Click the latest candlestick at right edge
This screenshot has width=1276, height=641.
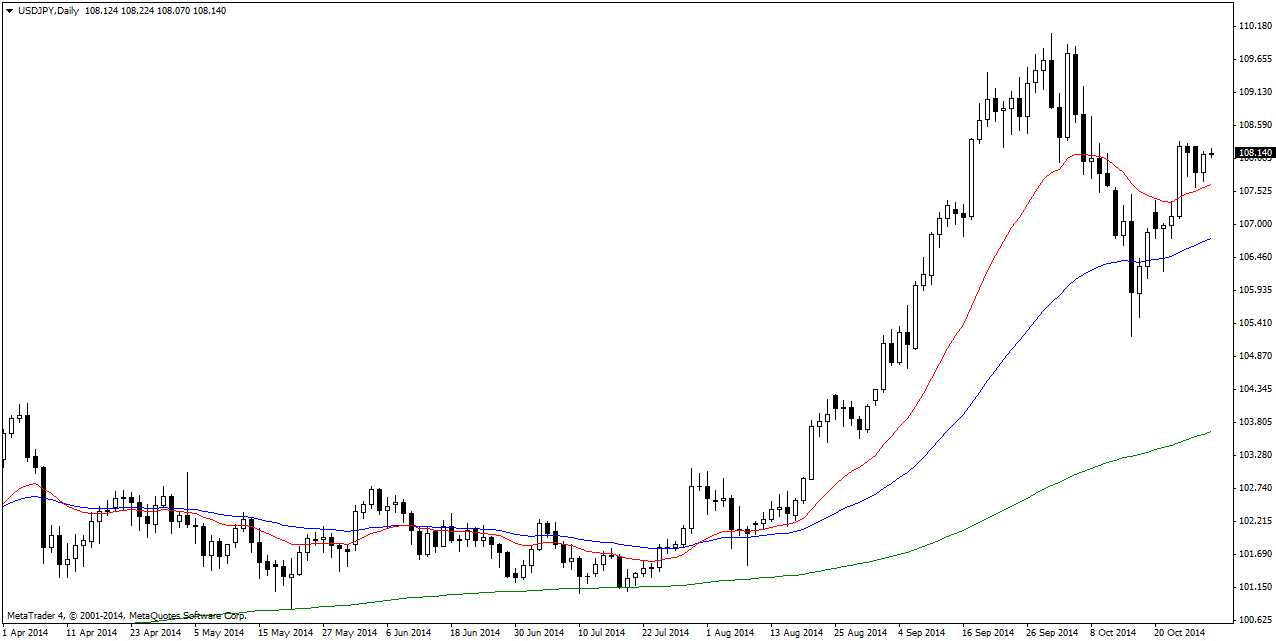click(x=1212, y=153)
